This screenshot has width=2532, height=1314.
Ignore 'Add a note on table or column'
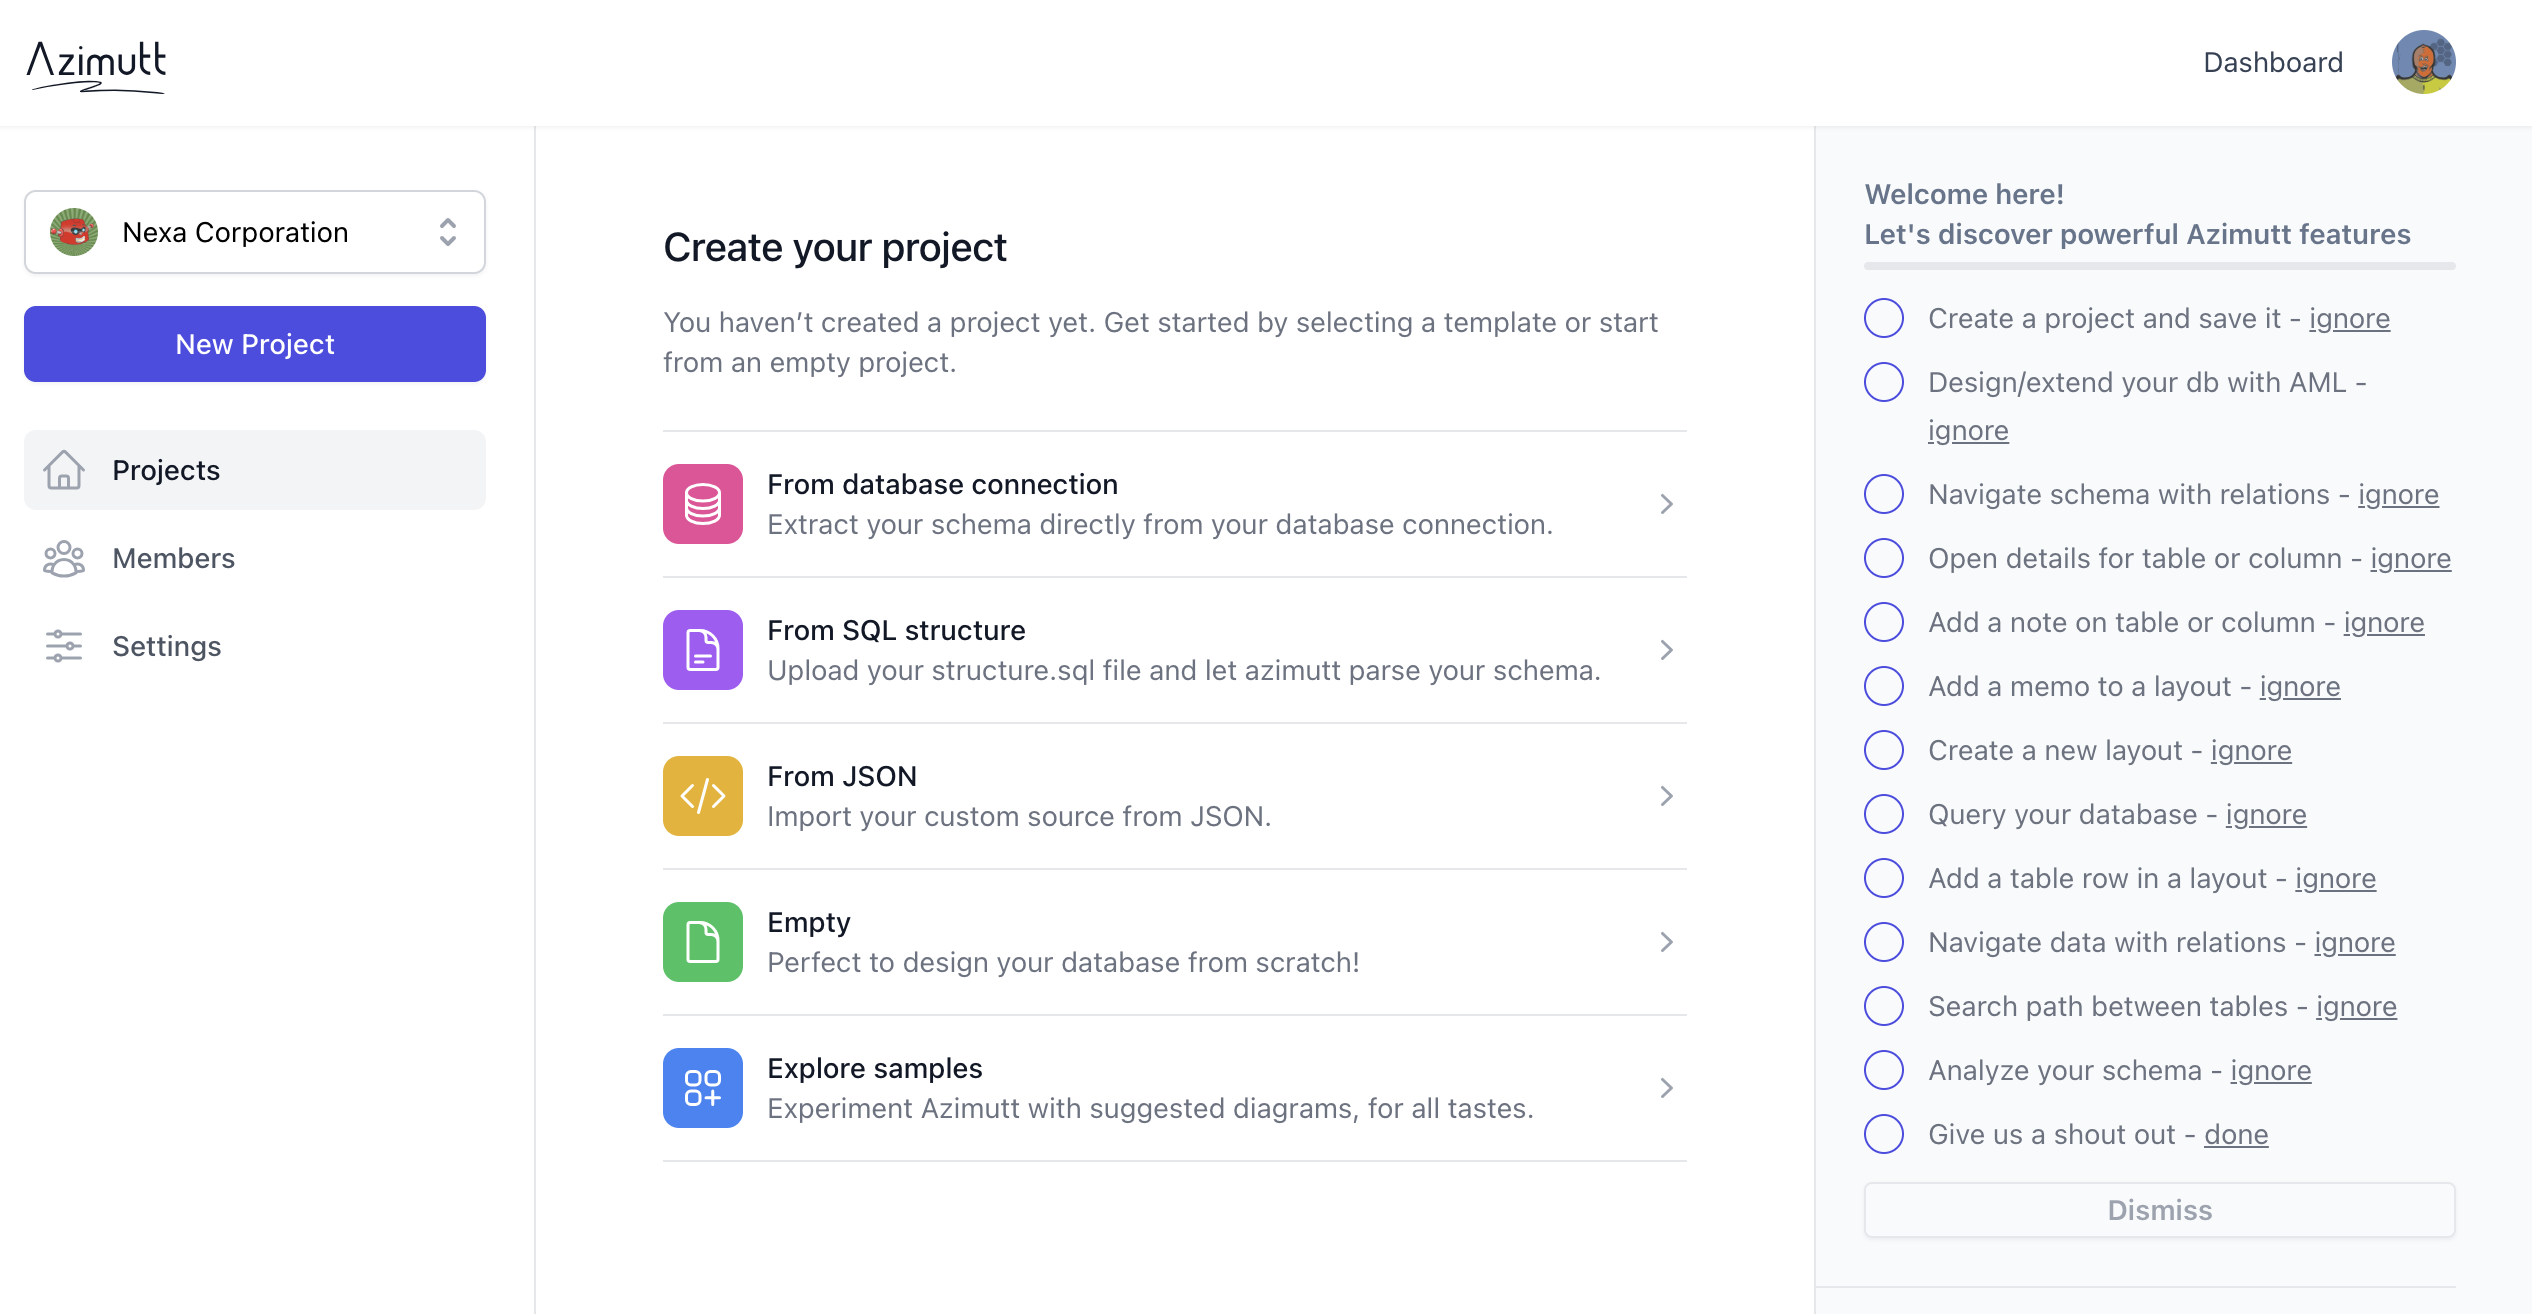click(2383, 623)
